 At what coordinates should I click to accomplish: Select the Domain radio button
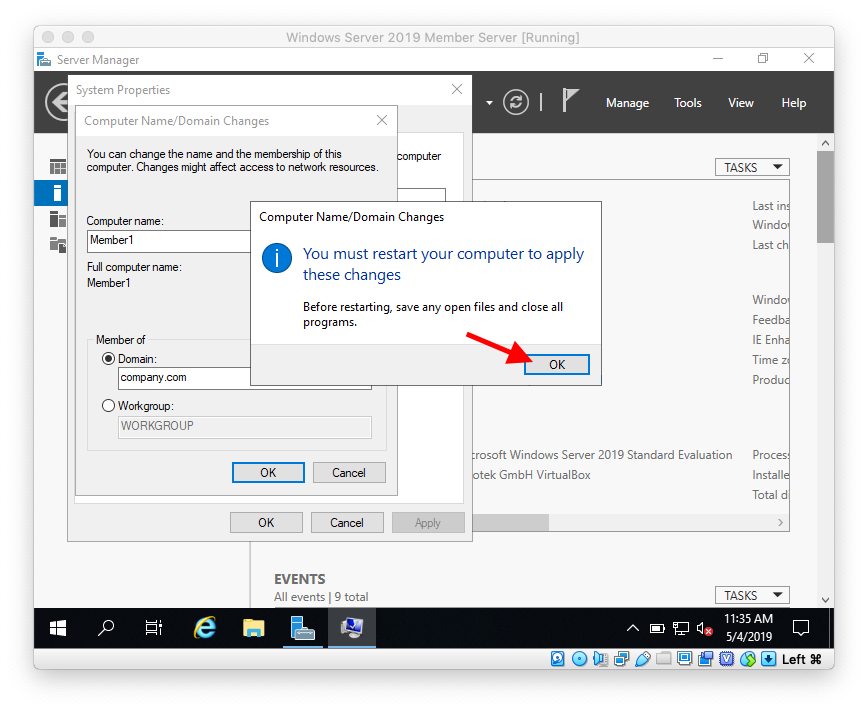click(108, 358)
